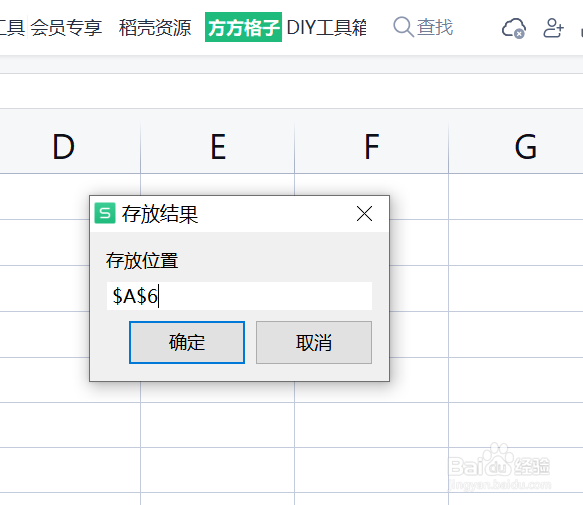Screen dimensions: 583x505
Task: Click the 存放位置 input field
Action: 239,296
